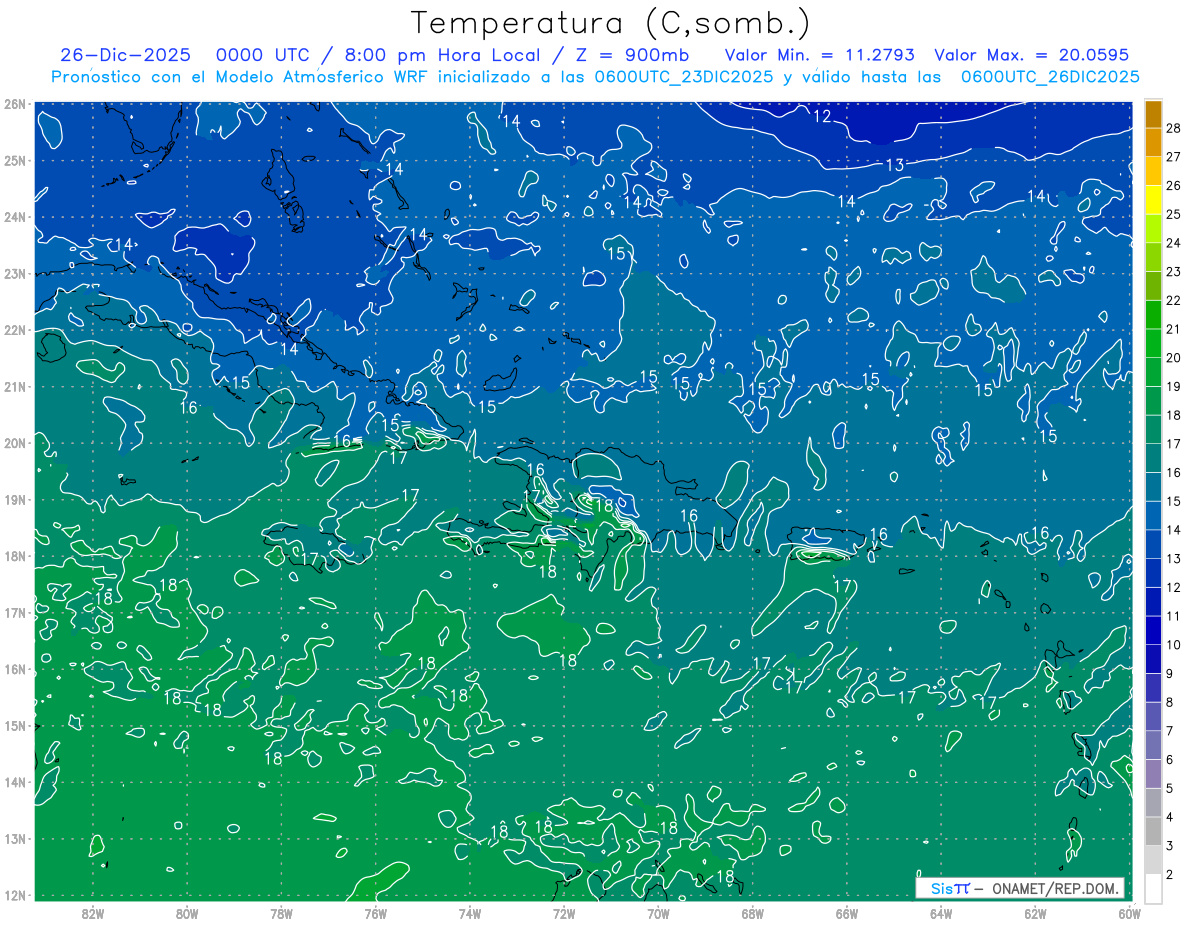The height and width of the screenshot is (927, 1200).
Task: Click the "74W" longitude axis label
Action: click(x=470, y=913)
